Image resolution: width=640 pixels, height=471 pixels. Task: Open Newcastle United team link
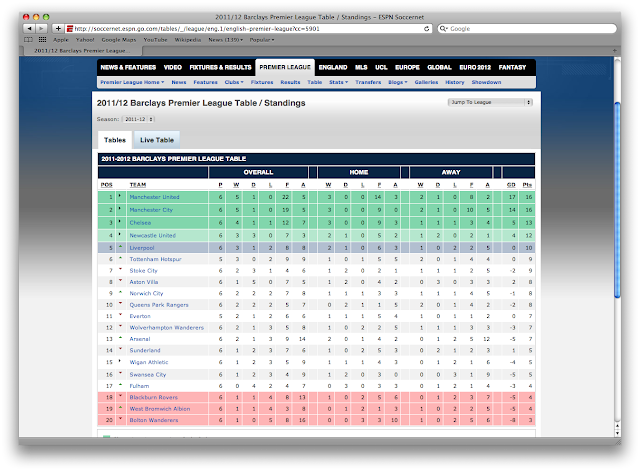coord(153,236)
